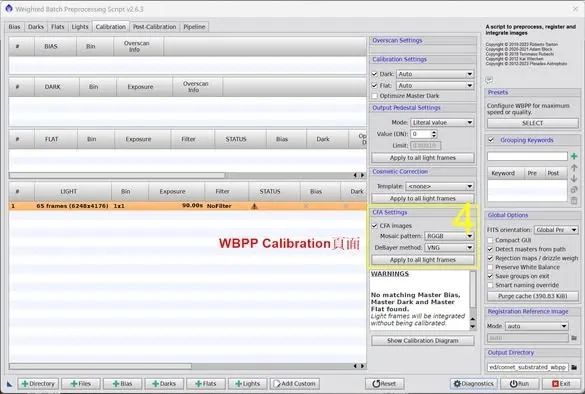The image size is (585, 394).
Task: Click Purge cache button
Action: coord(533,296)
